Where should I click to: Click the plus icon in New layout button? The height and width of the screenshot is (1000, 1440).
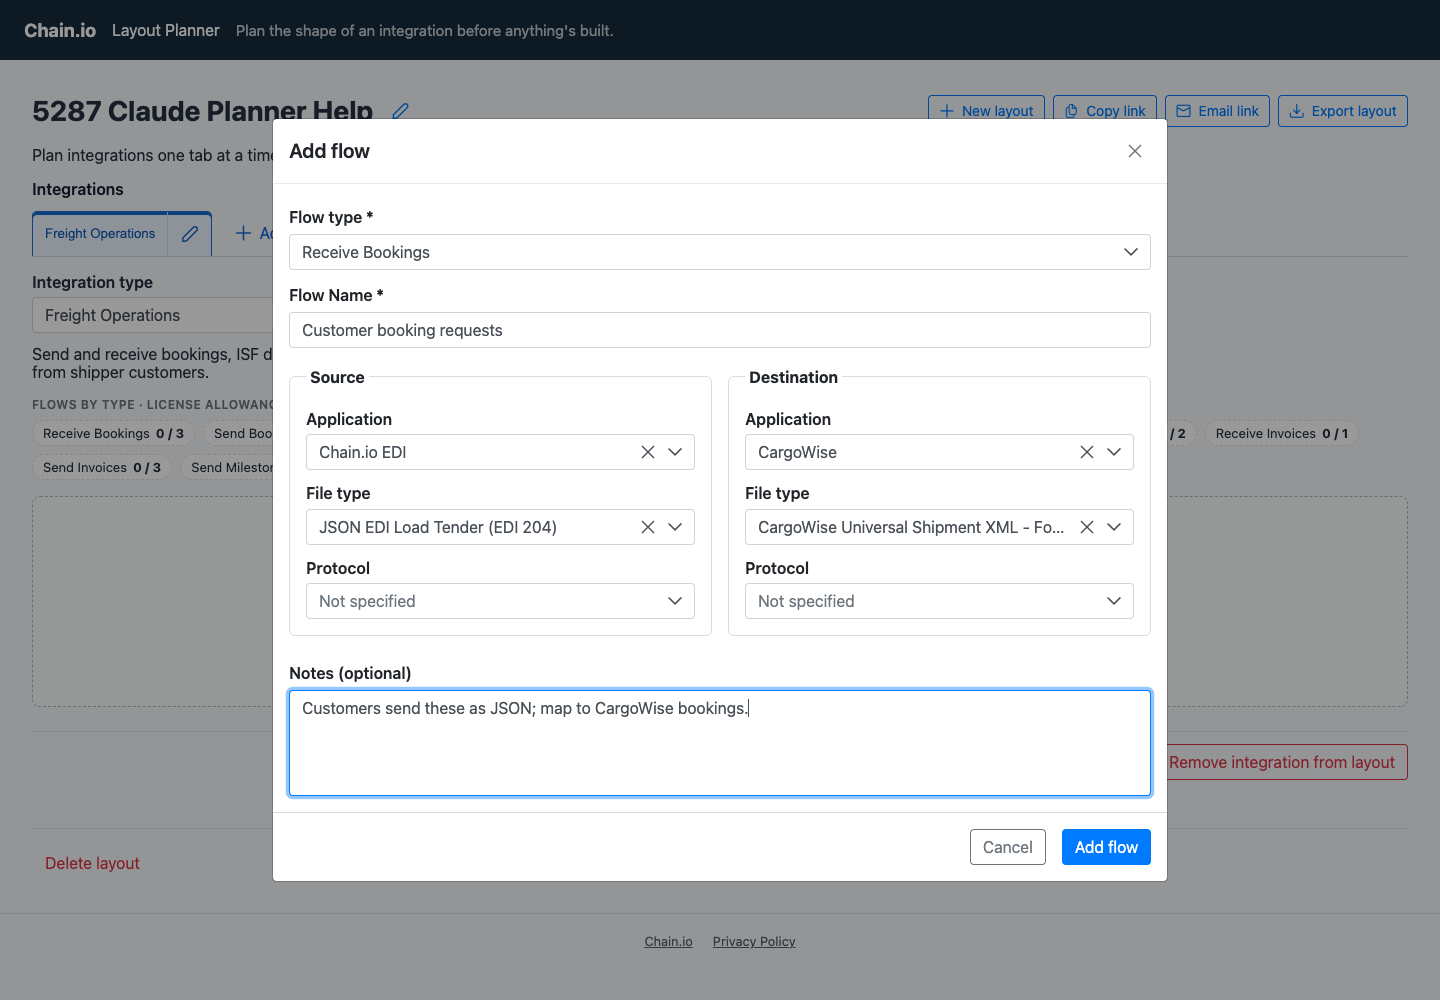(x=947, y=111)
